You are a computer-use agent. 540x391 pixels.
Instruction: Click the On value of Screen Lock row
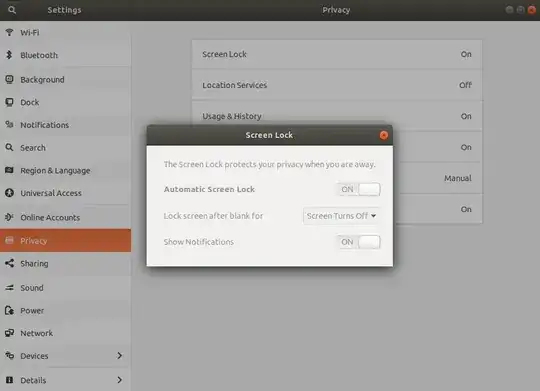point(466,54)
